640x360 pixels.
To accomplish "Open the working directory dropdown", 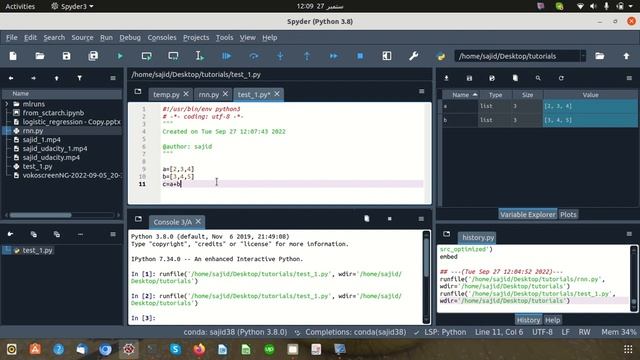I will pyautogui.click(x=583, y=56).
